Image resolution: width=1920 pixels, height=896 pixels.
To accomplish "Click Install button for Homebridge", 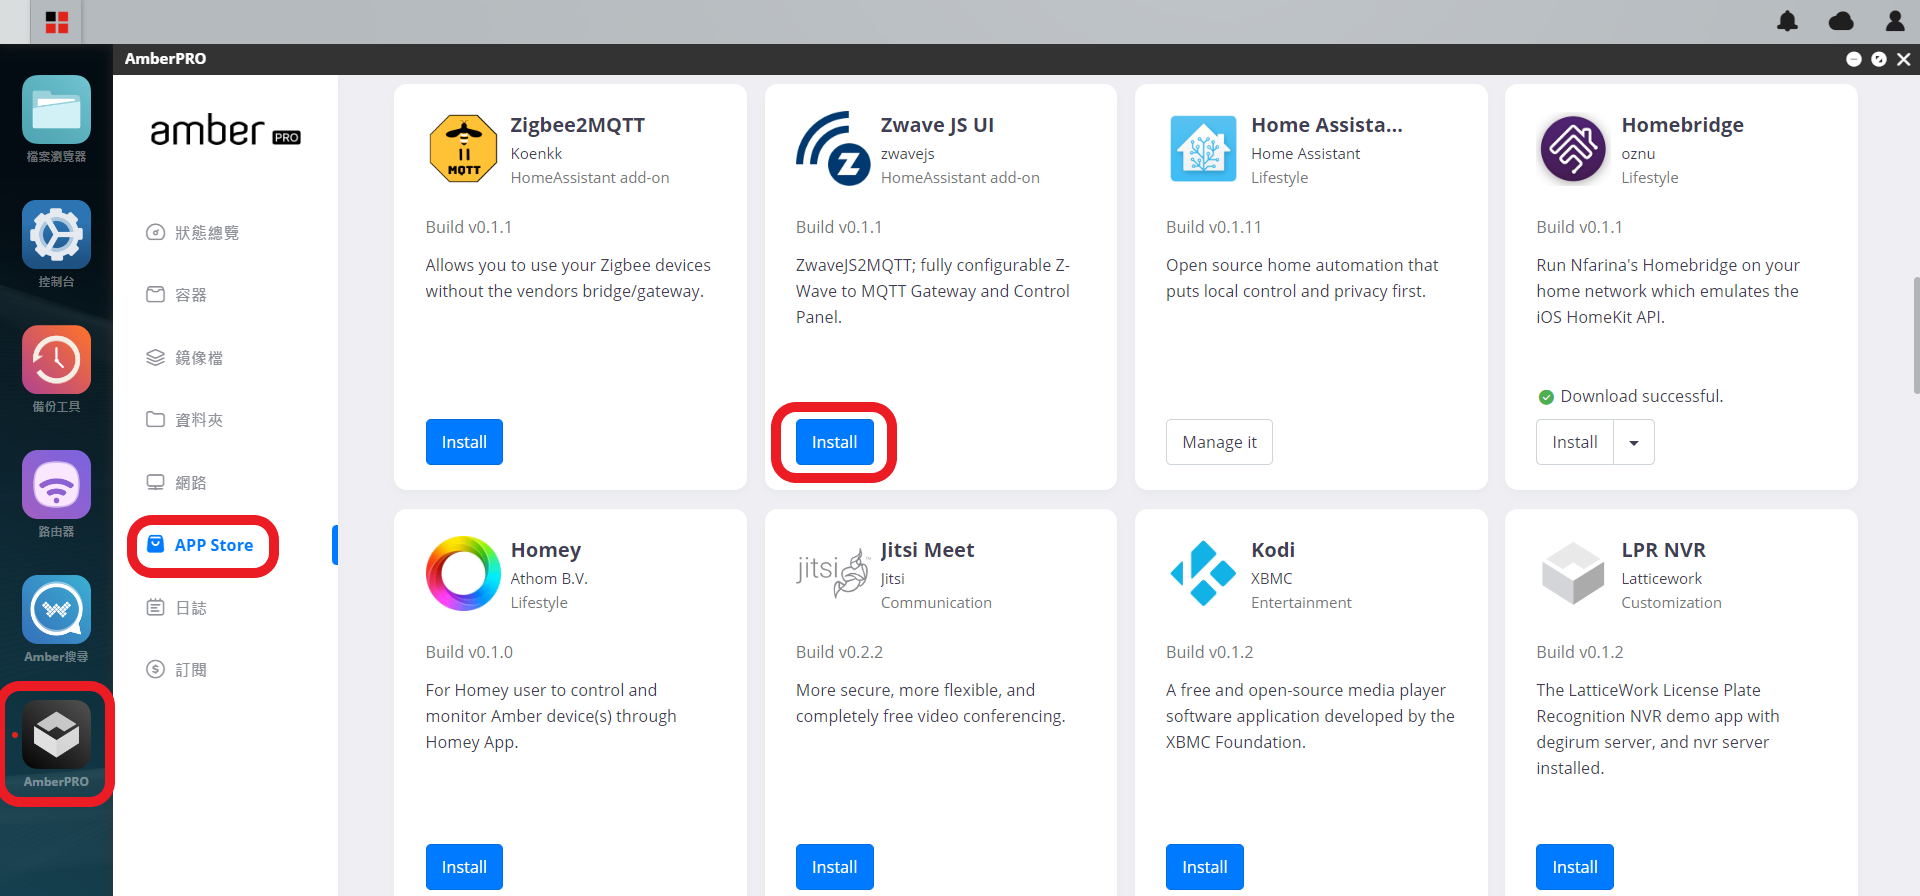I will coord(1575,442).
